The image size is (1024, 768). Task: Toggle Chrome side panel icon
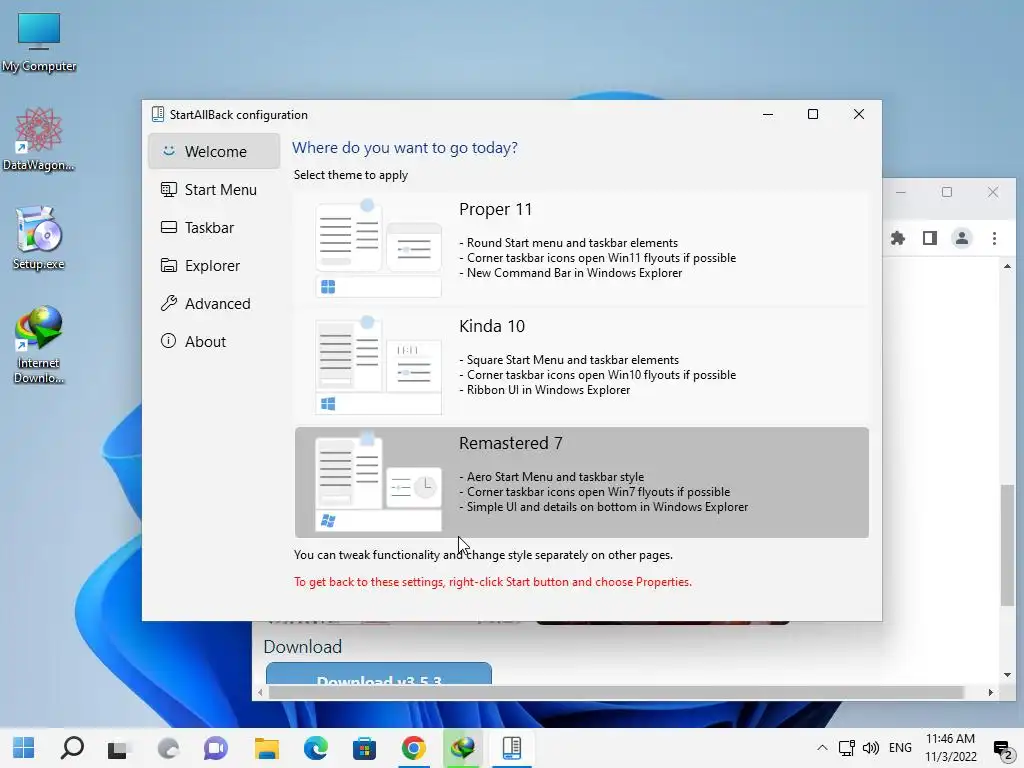coord(930,238)
